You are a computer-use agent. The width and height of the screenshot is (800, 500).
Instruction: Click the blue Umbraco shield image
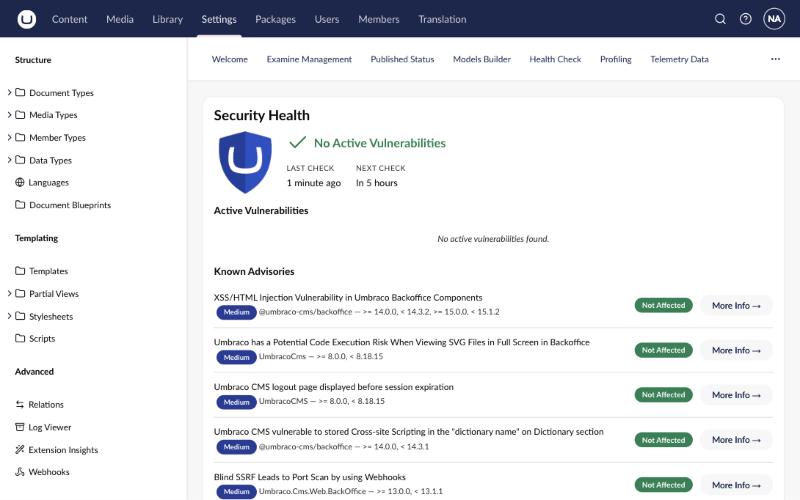pyautogui.click(x=245, y=162)
